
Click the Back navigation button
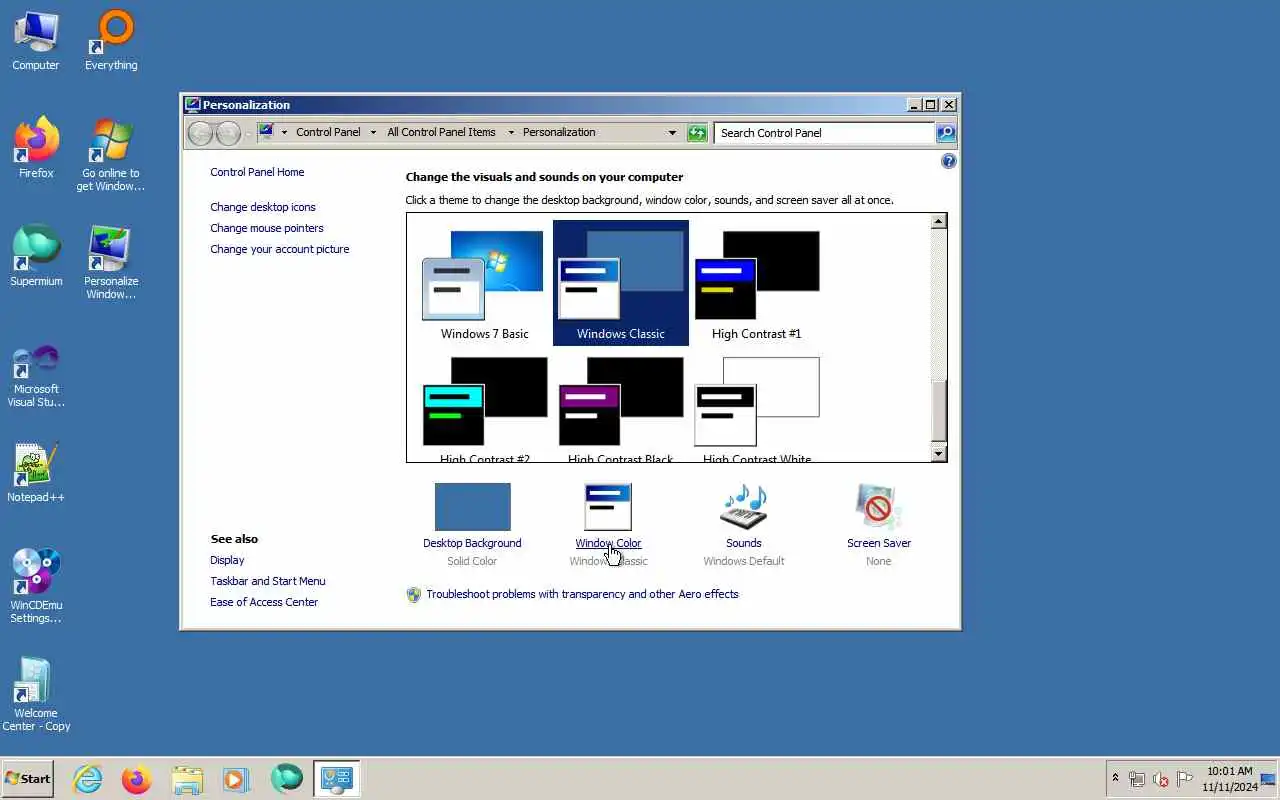pyautogui.click(x=201, y=133)
